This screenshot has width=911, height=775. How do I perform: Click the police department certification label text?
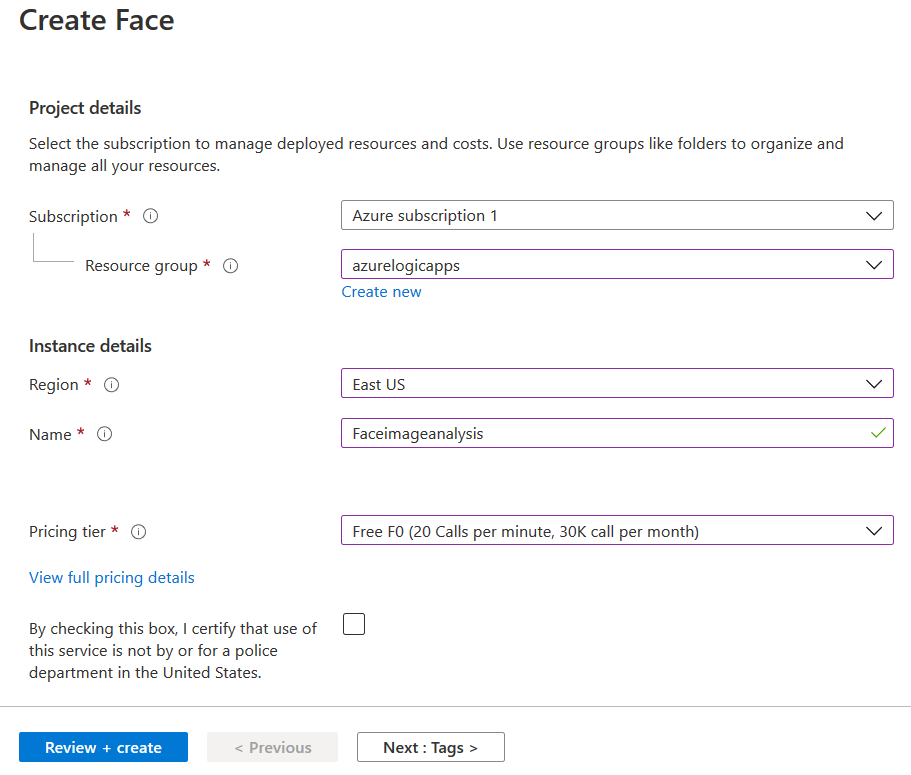[173, 651]
